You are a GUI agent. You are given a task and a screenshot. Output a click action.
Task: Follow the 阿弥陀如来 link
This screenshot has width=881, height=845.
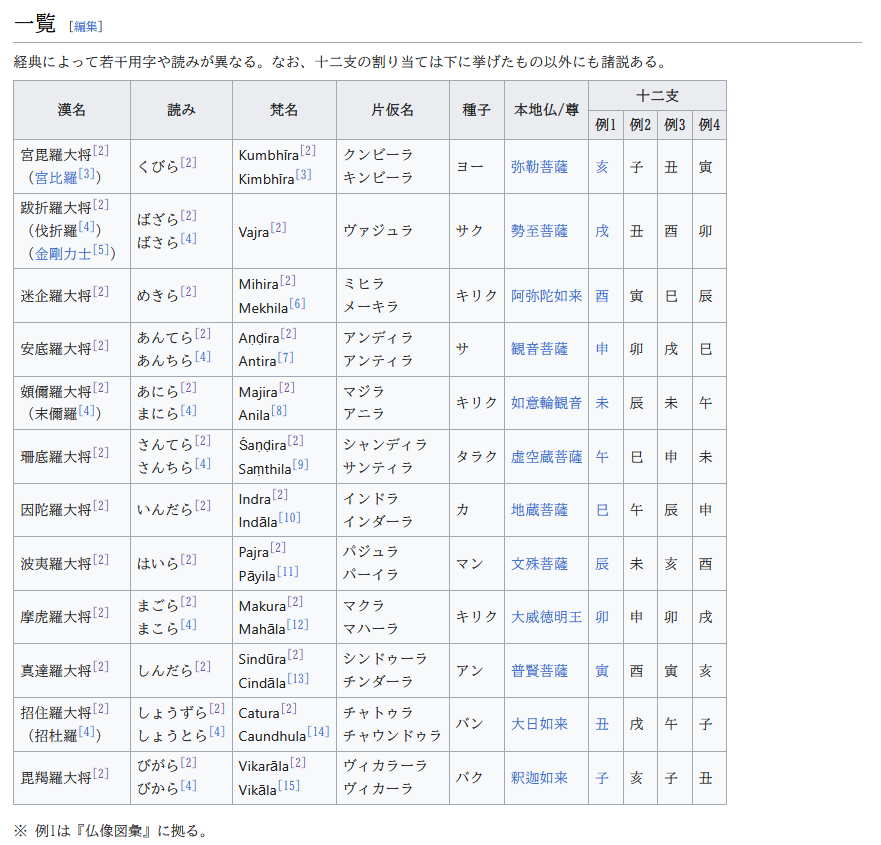(546, 296)
